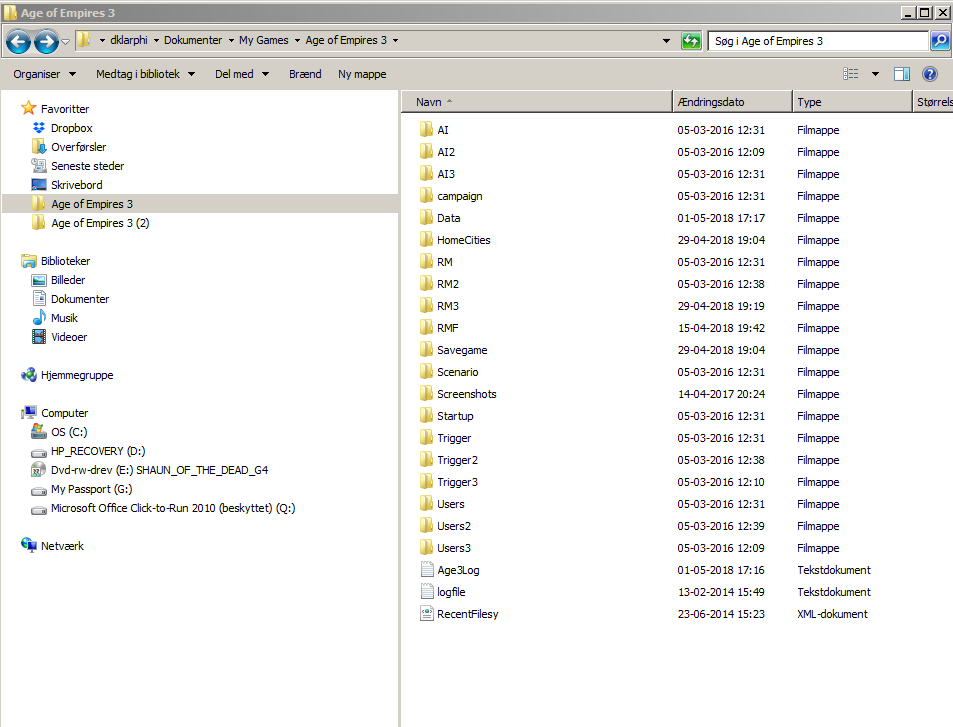The height and width of the screenshot is (727, 953).
Task: Select Microsoft Office Click-to-Run 2010 (Q:) drive
Action: tap(173, 508)
